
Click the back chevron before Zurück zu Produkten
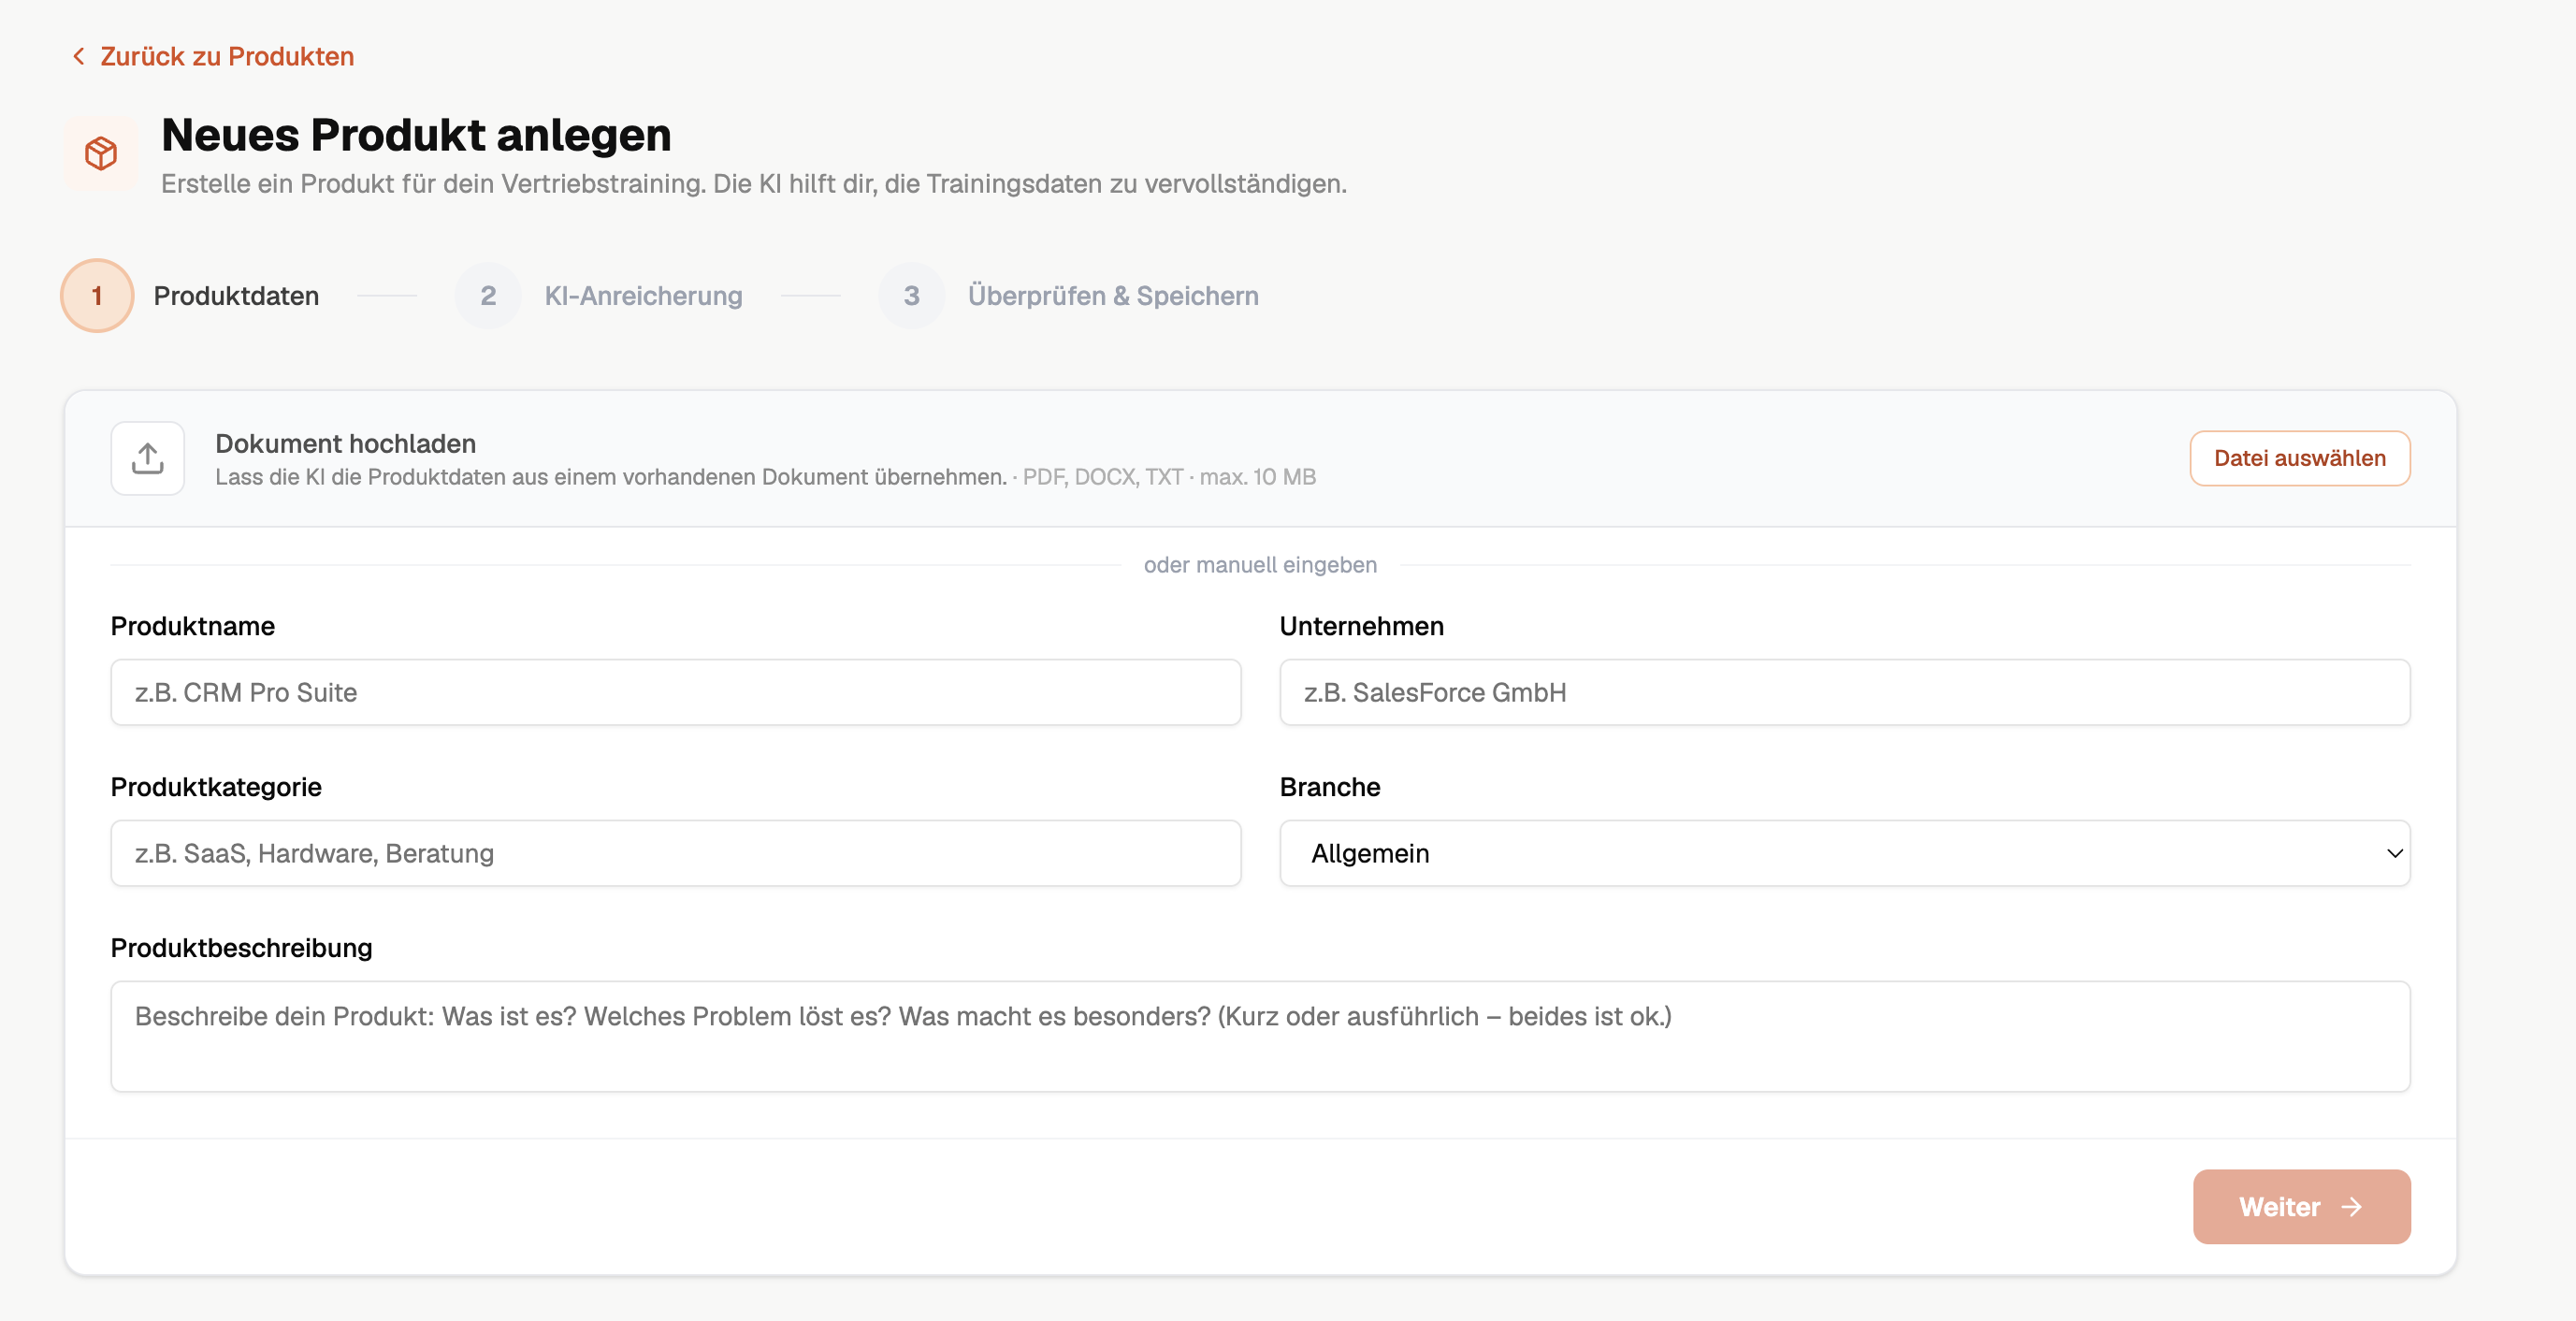tap(77, 55)
